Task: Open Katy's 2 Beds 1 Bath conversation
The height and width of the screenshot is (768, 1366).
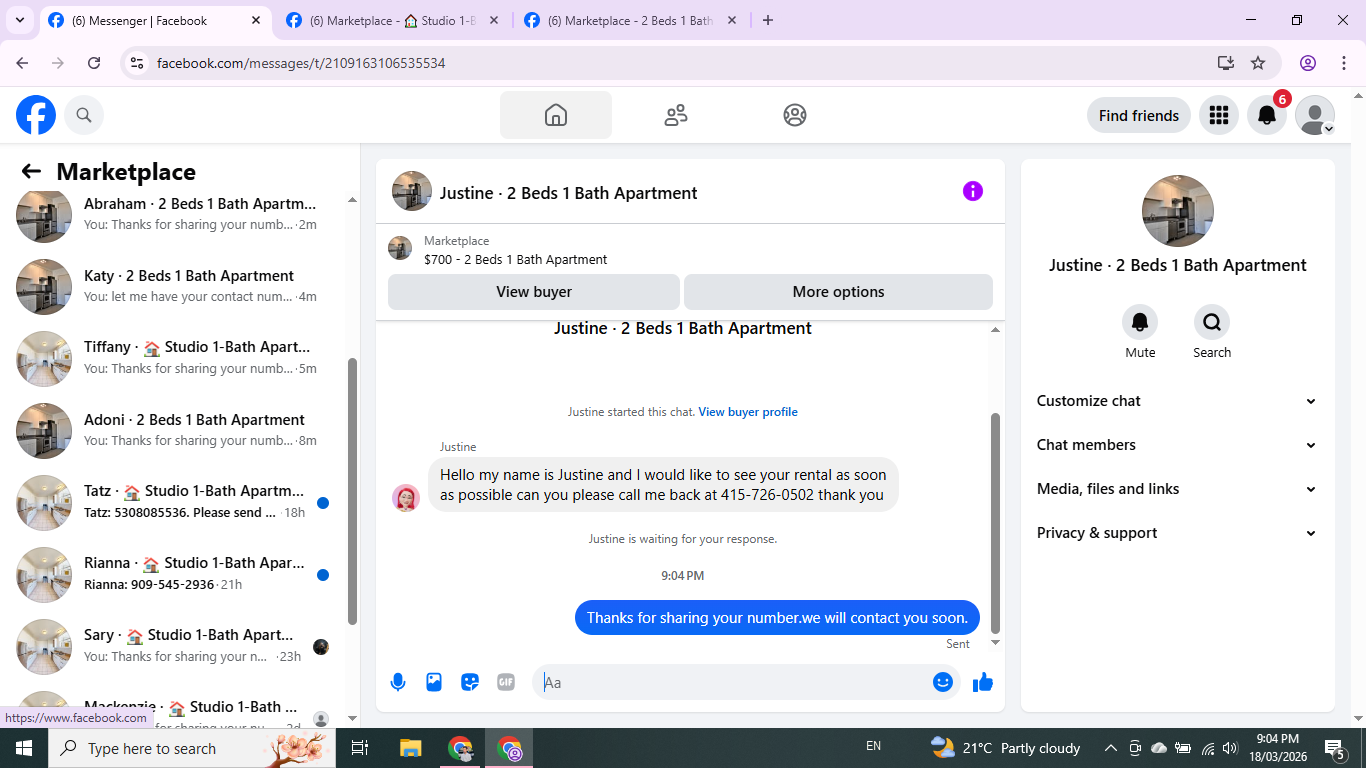Action: 174,286
